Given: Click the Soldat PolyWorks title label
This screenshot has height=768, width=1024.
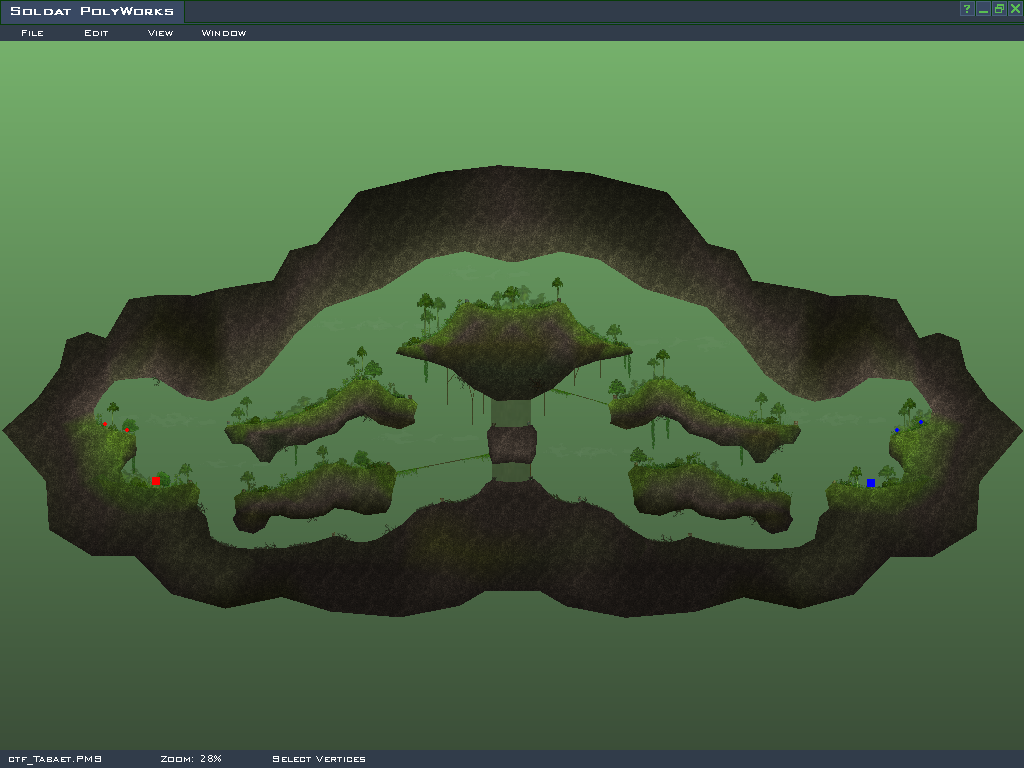Looking at the screenshot, I should [92, 12].
